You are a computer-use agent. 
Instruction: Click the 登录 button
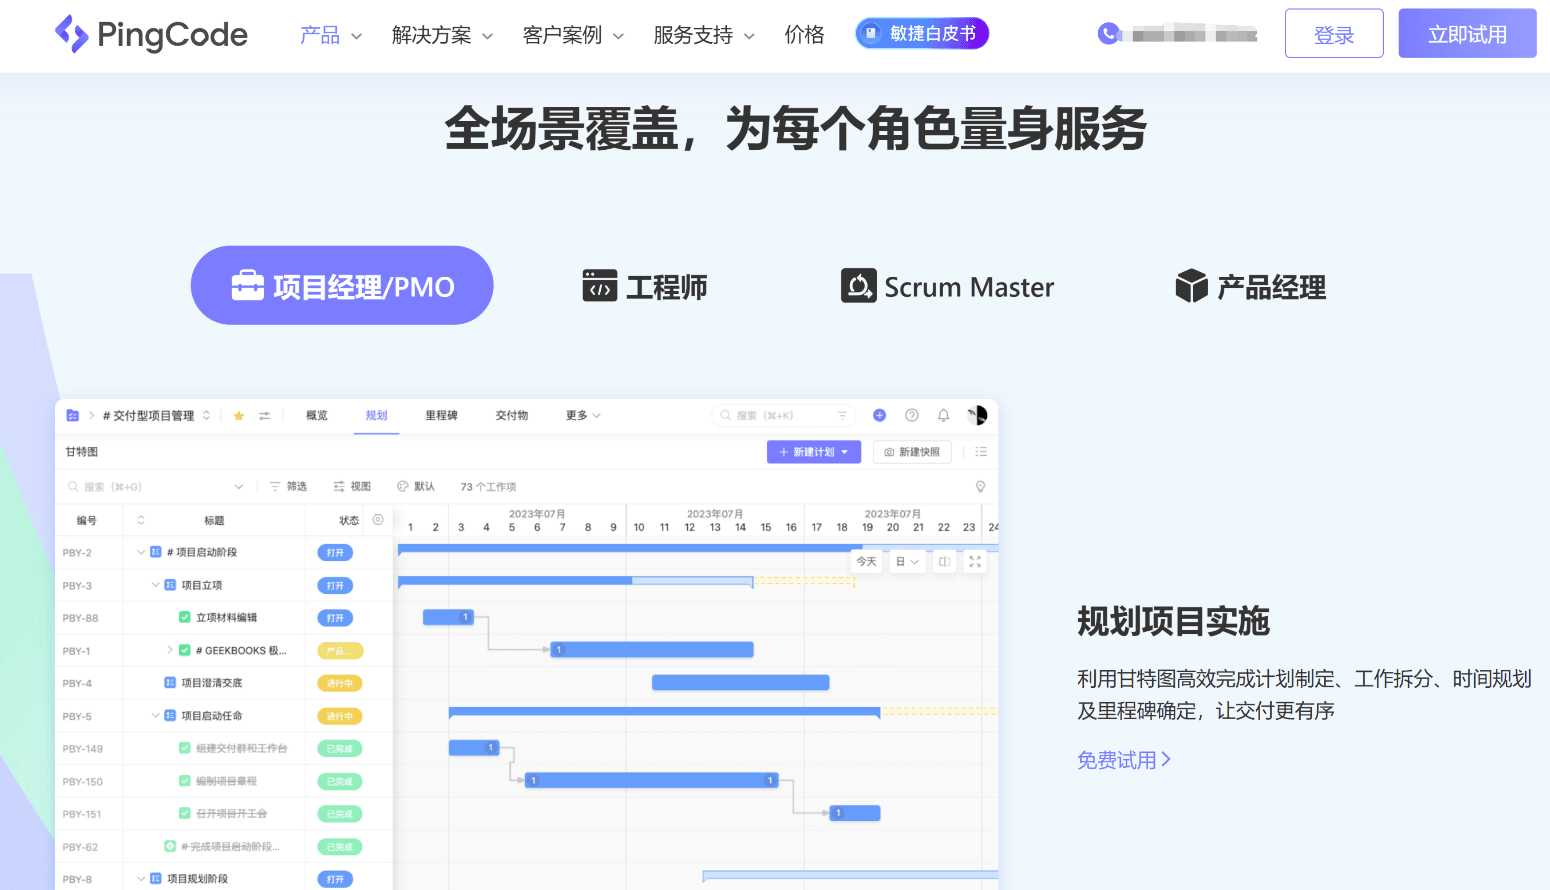tap(1334, 34)
